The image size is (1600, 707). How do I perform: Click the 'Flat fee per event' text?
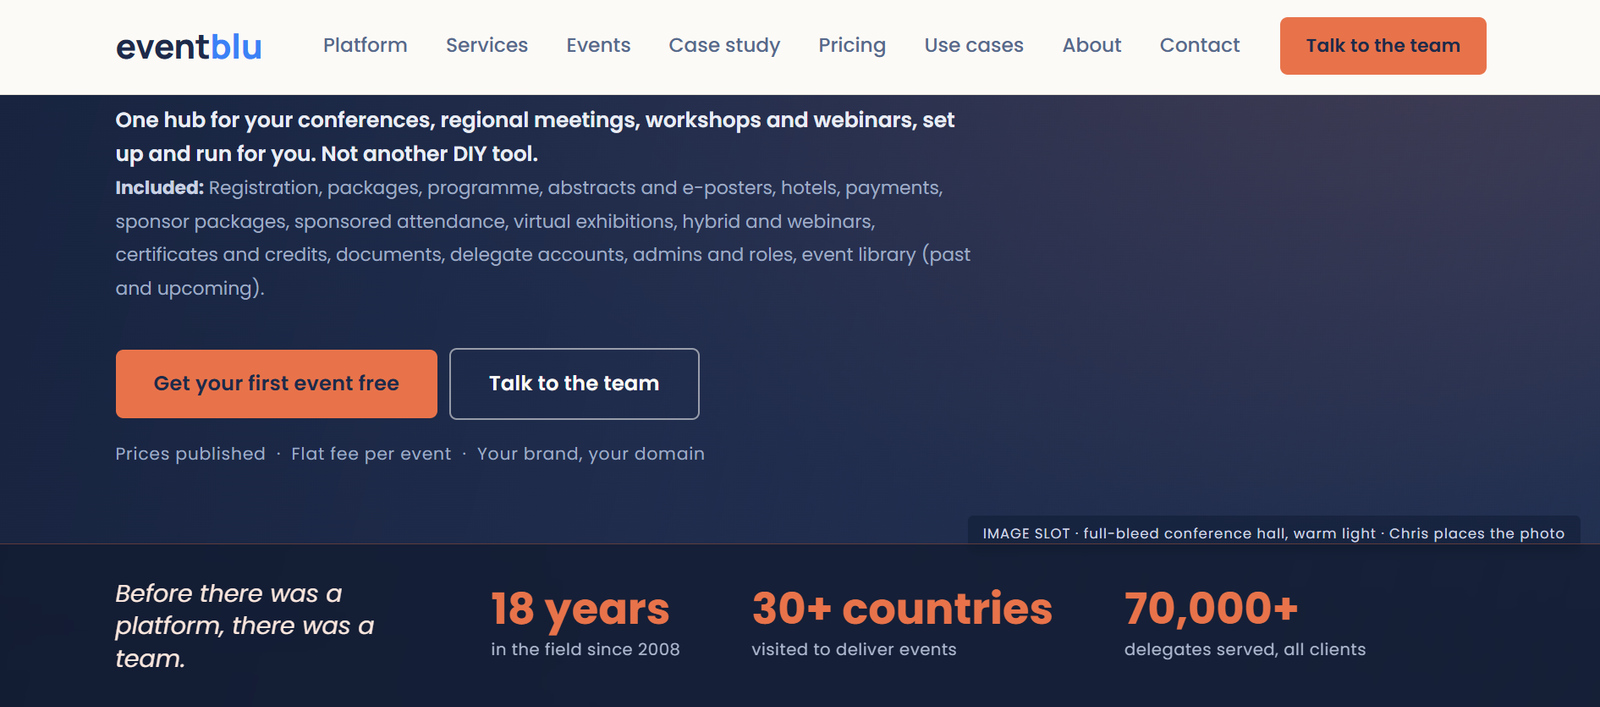(x=371, y=454)
